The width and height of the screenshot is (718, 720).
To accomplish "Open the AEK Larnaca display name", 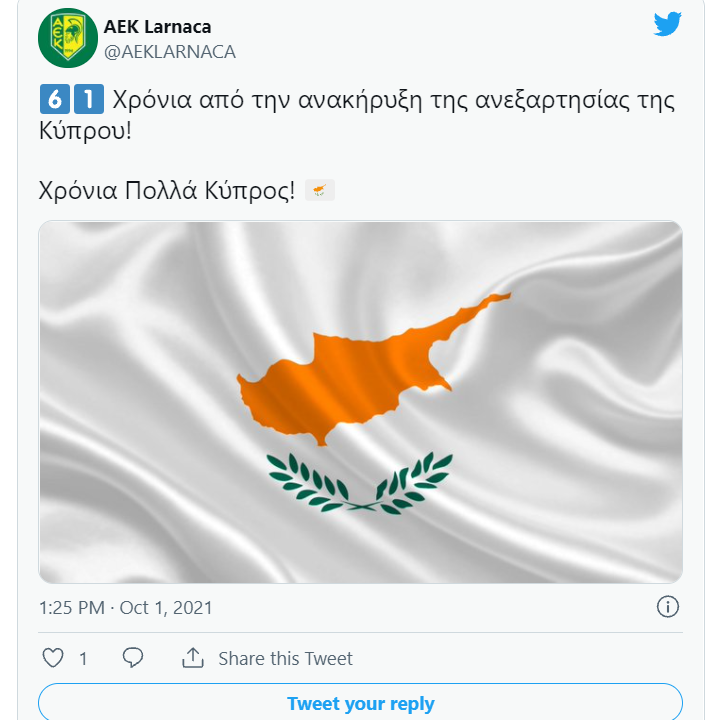I will 157,27.
